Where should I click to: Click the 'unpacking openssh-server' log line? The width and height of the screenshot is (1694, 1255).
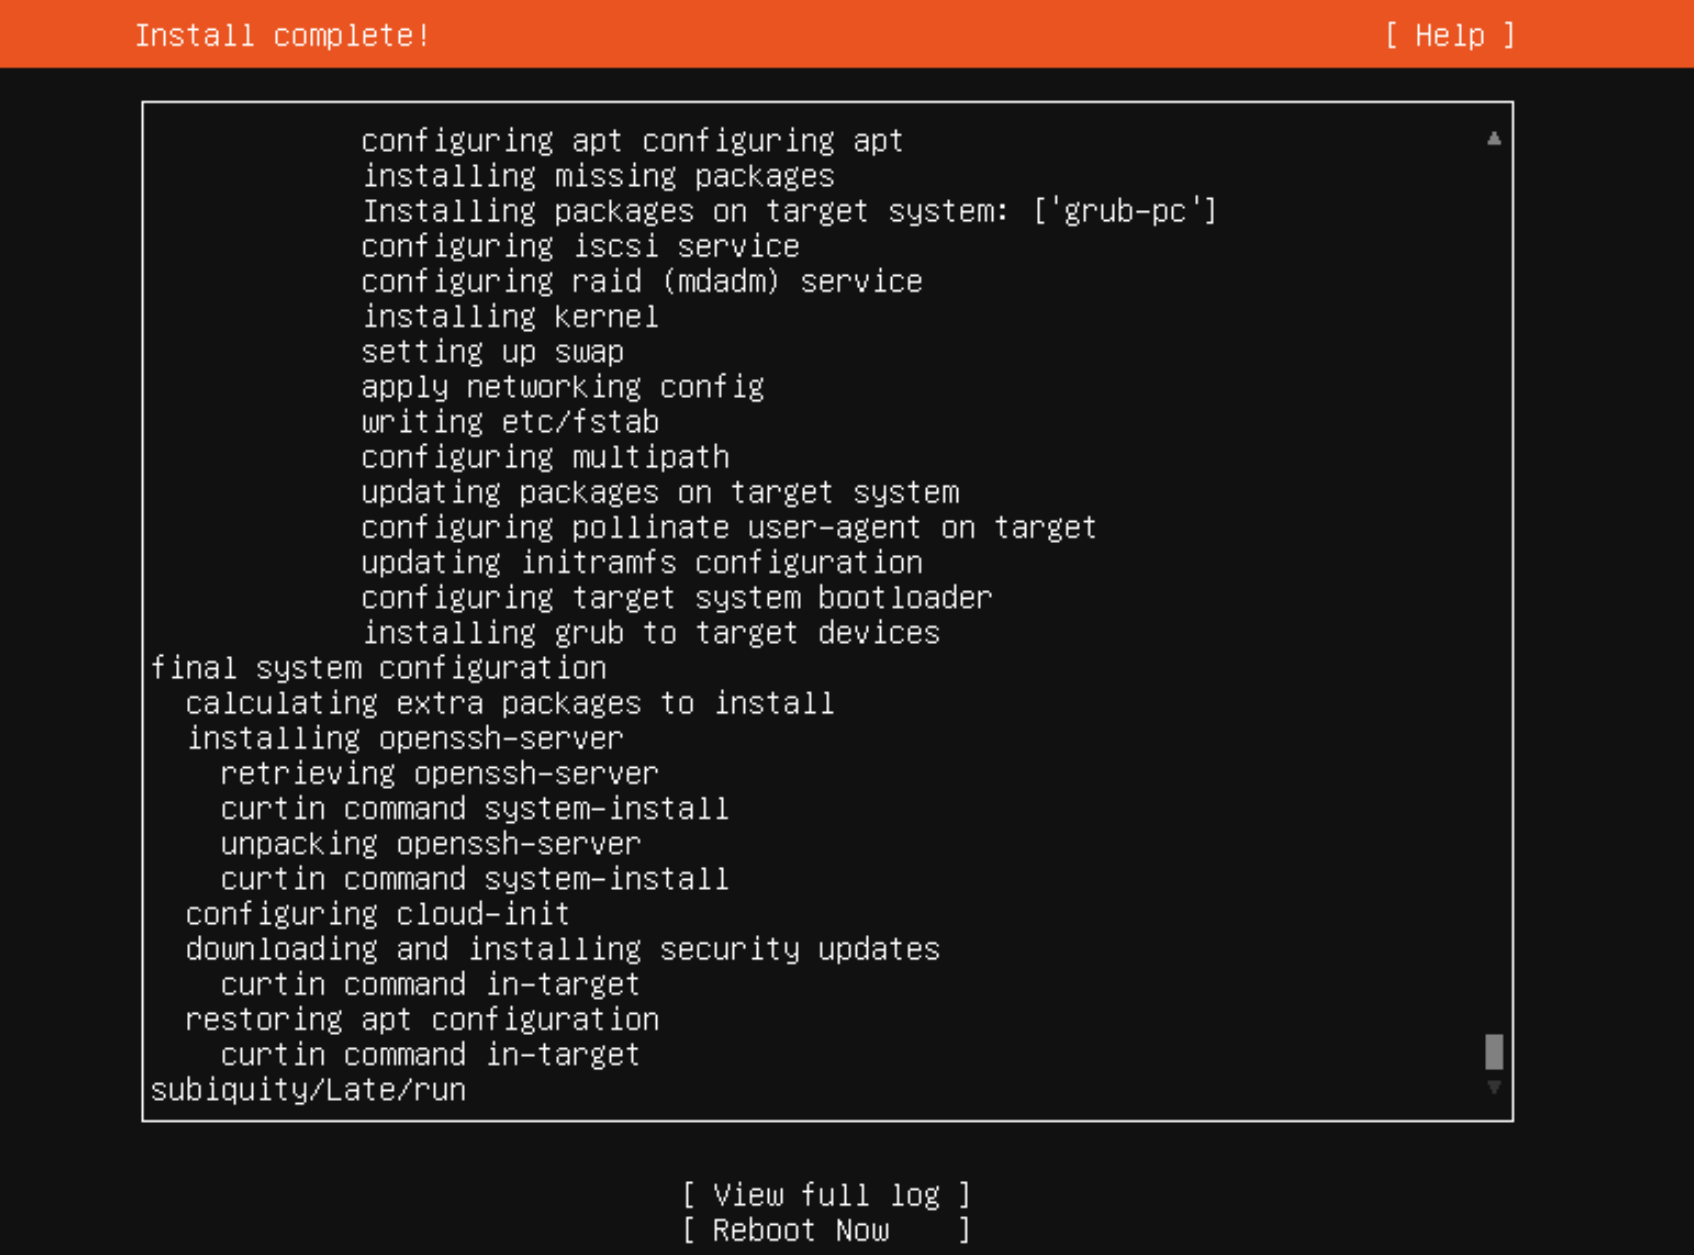click(430, 844)
